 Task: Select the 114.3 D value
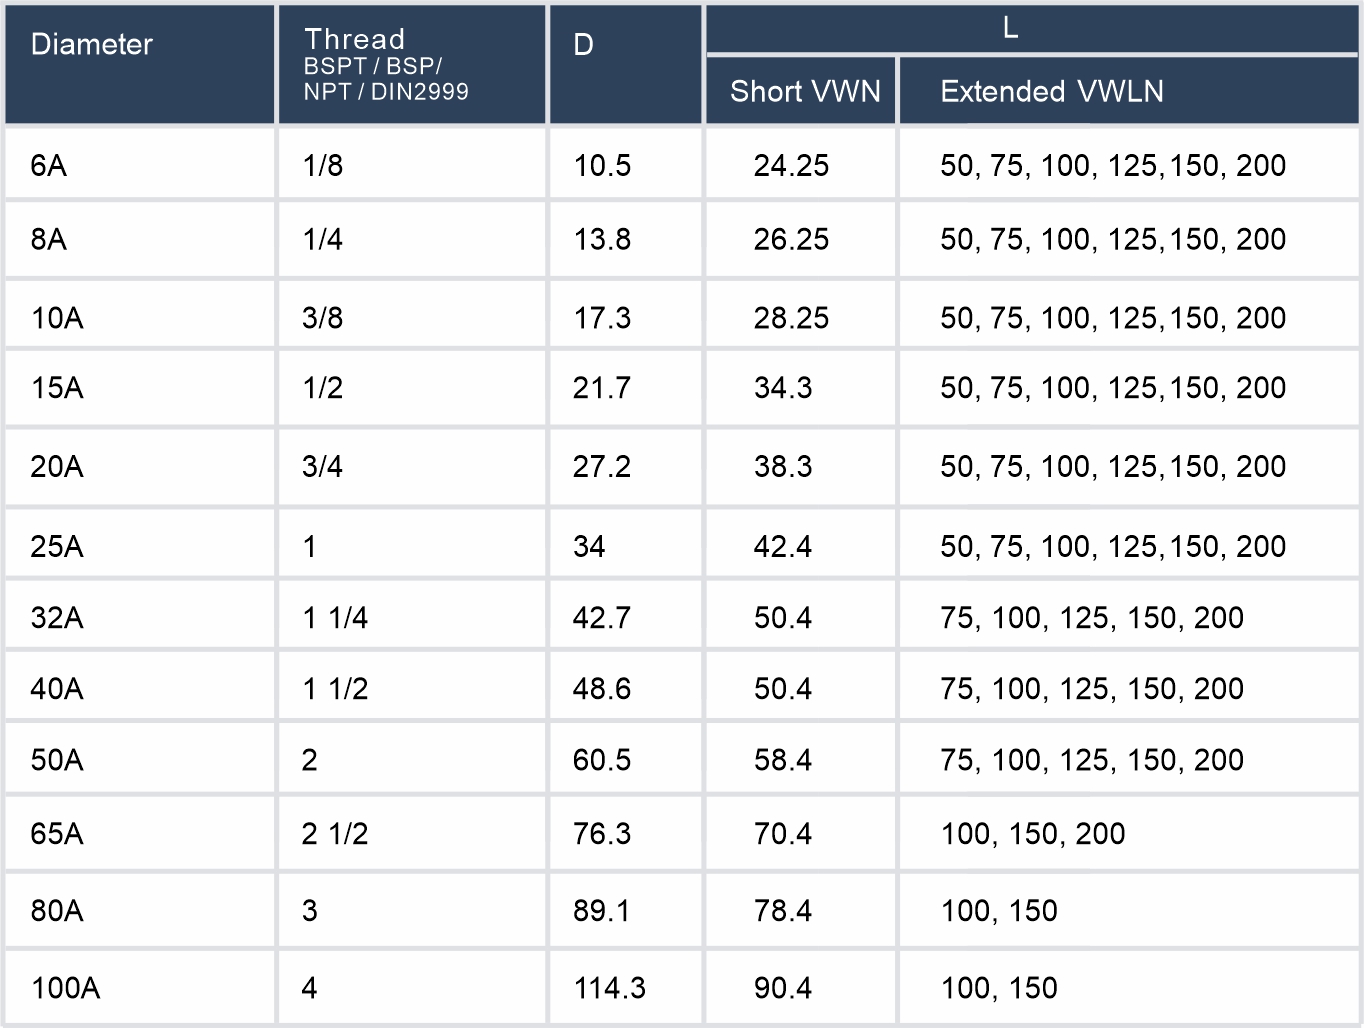(x=609, y=988)
